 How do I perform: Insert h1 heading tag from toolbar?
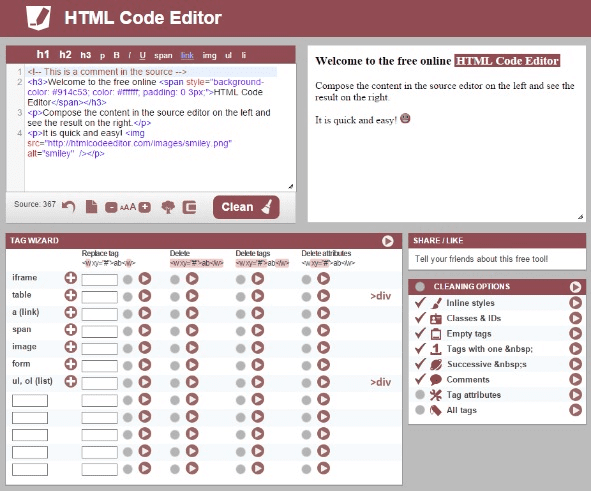coord(43,55)
